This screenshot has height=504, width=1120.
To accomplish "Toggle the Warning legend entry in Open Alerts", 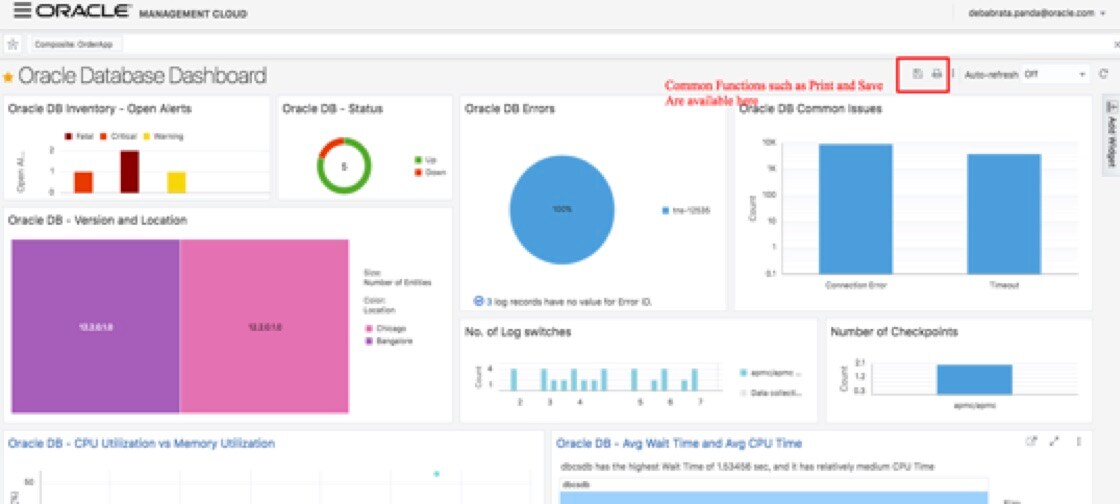I will click(x=163, y=136).
